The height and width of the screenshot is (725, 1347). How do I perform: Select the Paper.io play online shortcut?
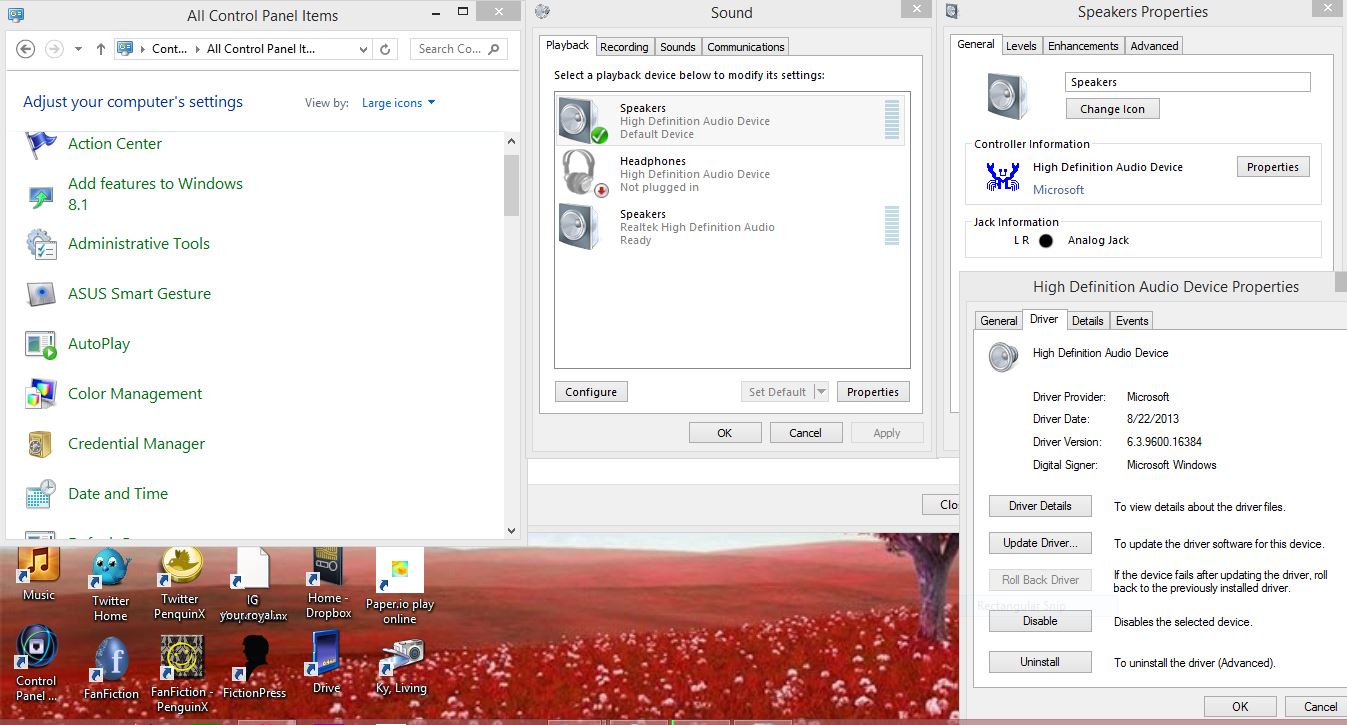coord(400,587)
